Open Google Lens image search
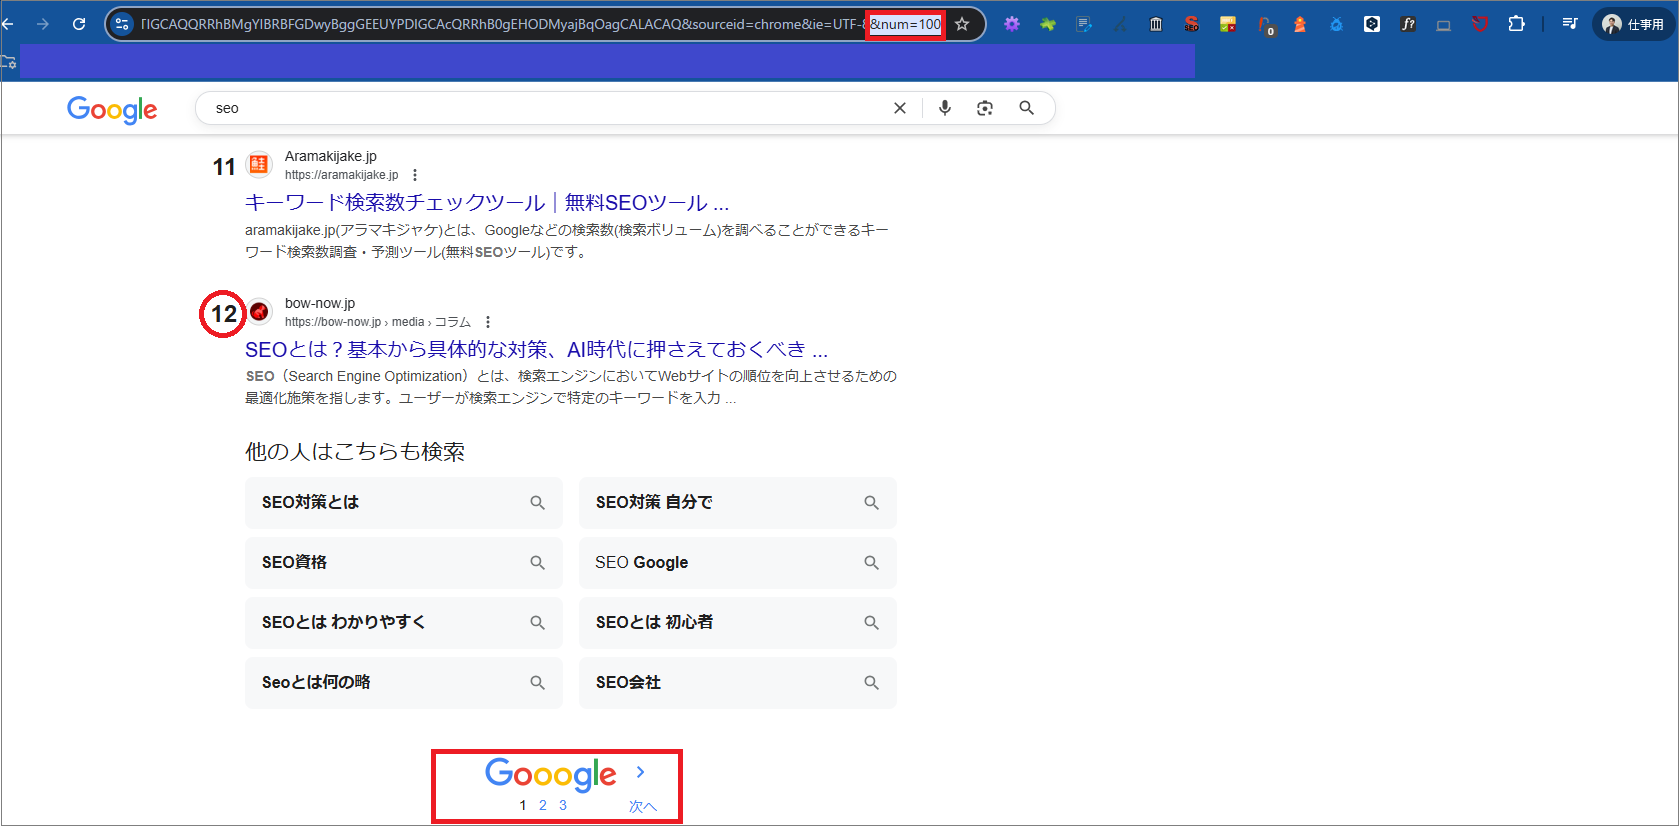Screen dimensions: 1679x826 pos(985,108)
